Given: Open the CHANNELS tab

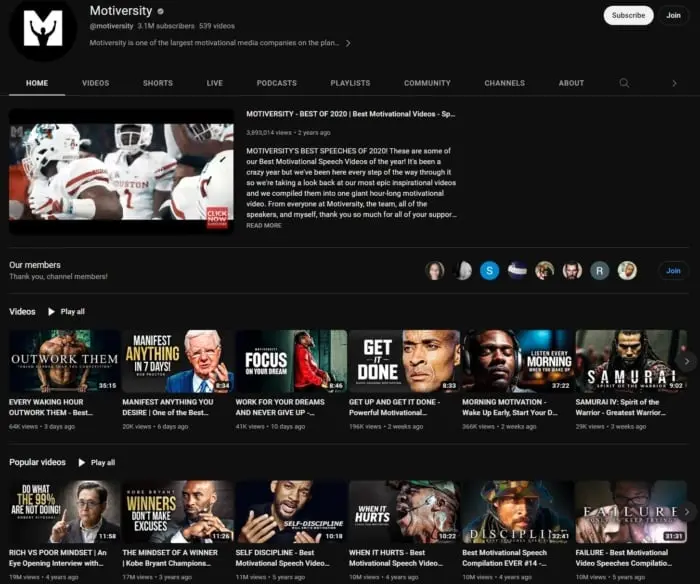Looking at the screenshot, I should [504, 83].
